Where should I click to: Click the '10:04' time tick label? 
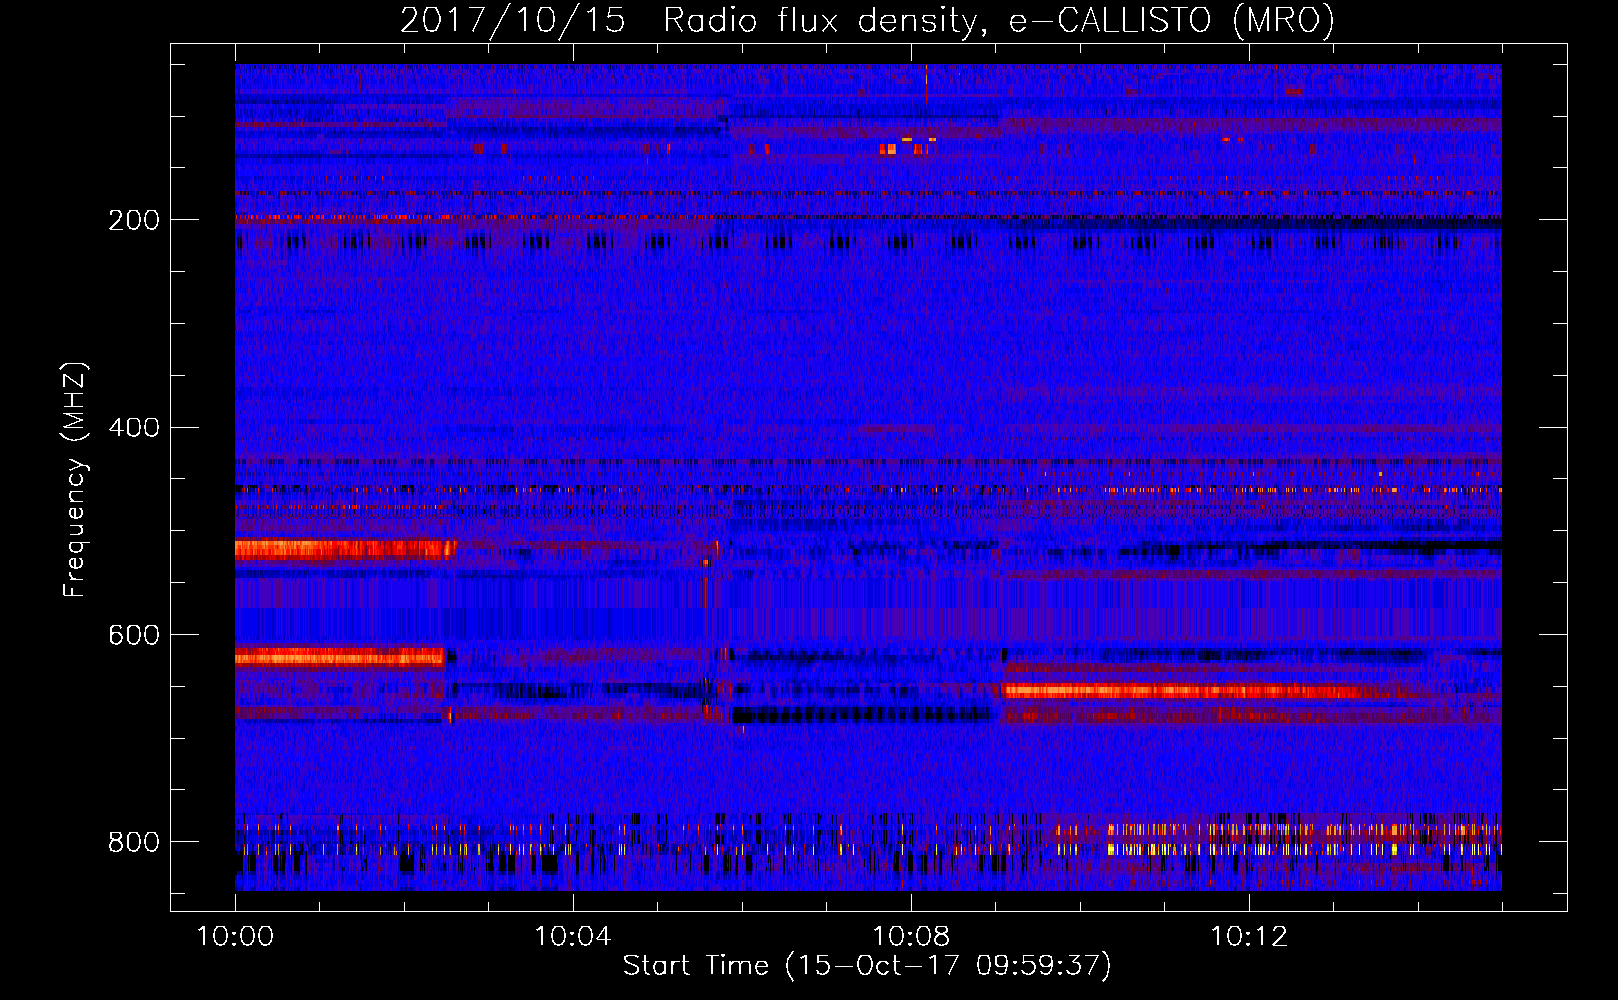pos(573,937)
